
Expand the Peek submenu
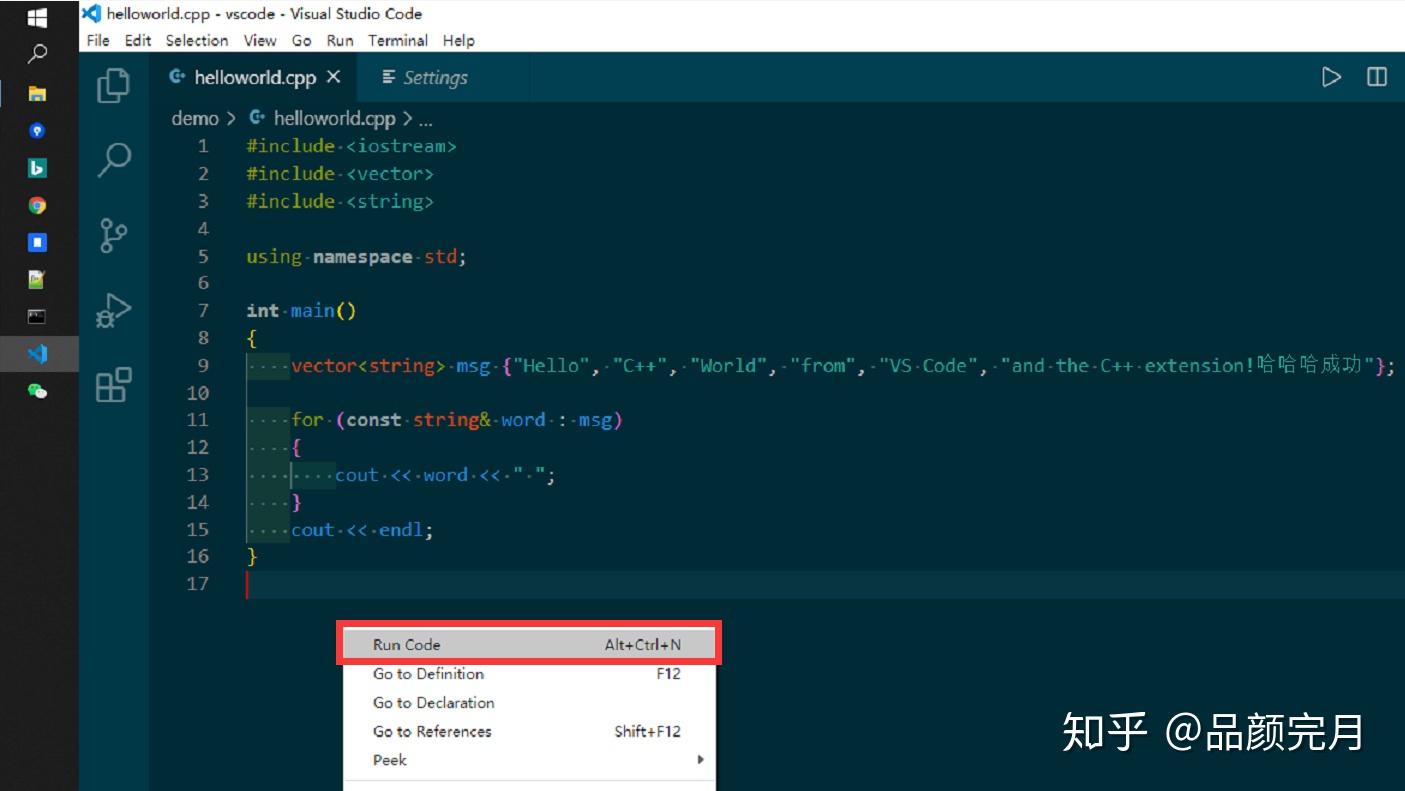[x=529, y=760]
